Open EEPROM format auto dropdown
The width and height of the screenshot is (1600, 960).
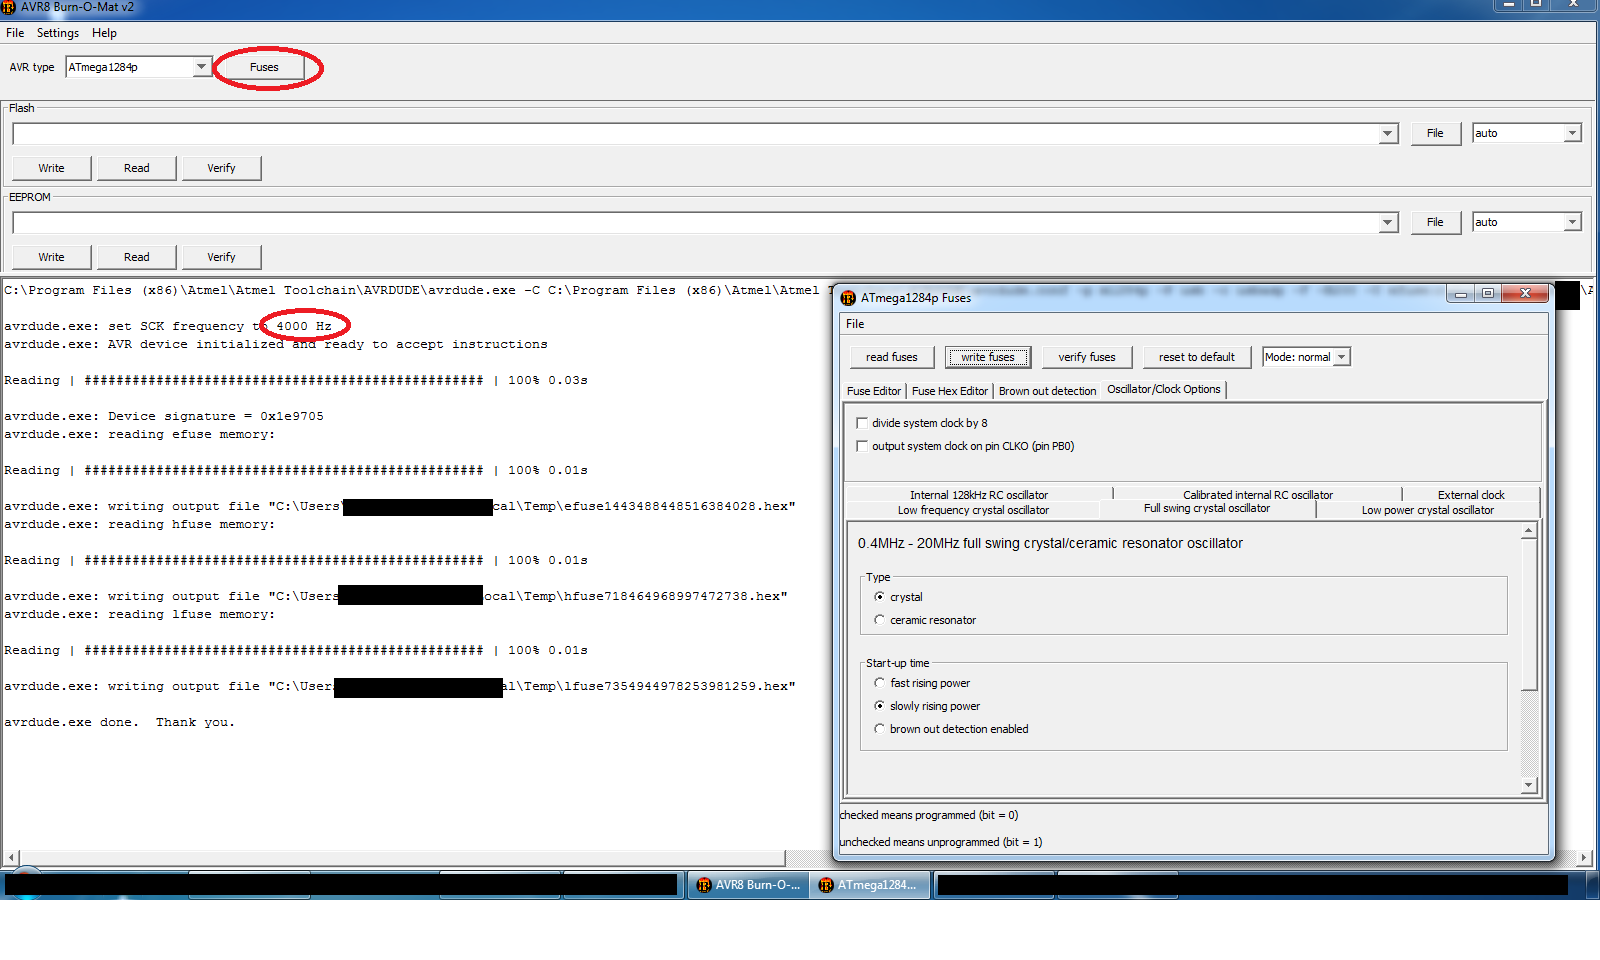pyautogui.click(x=1572, y=222)
